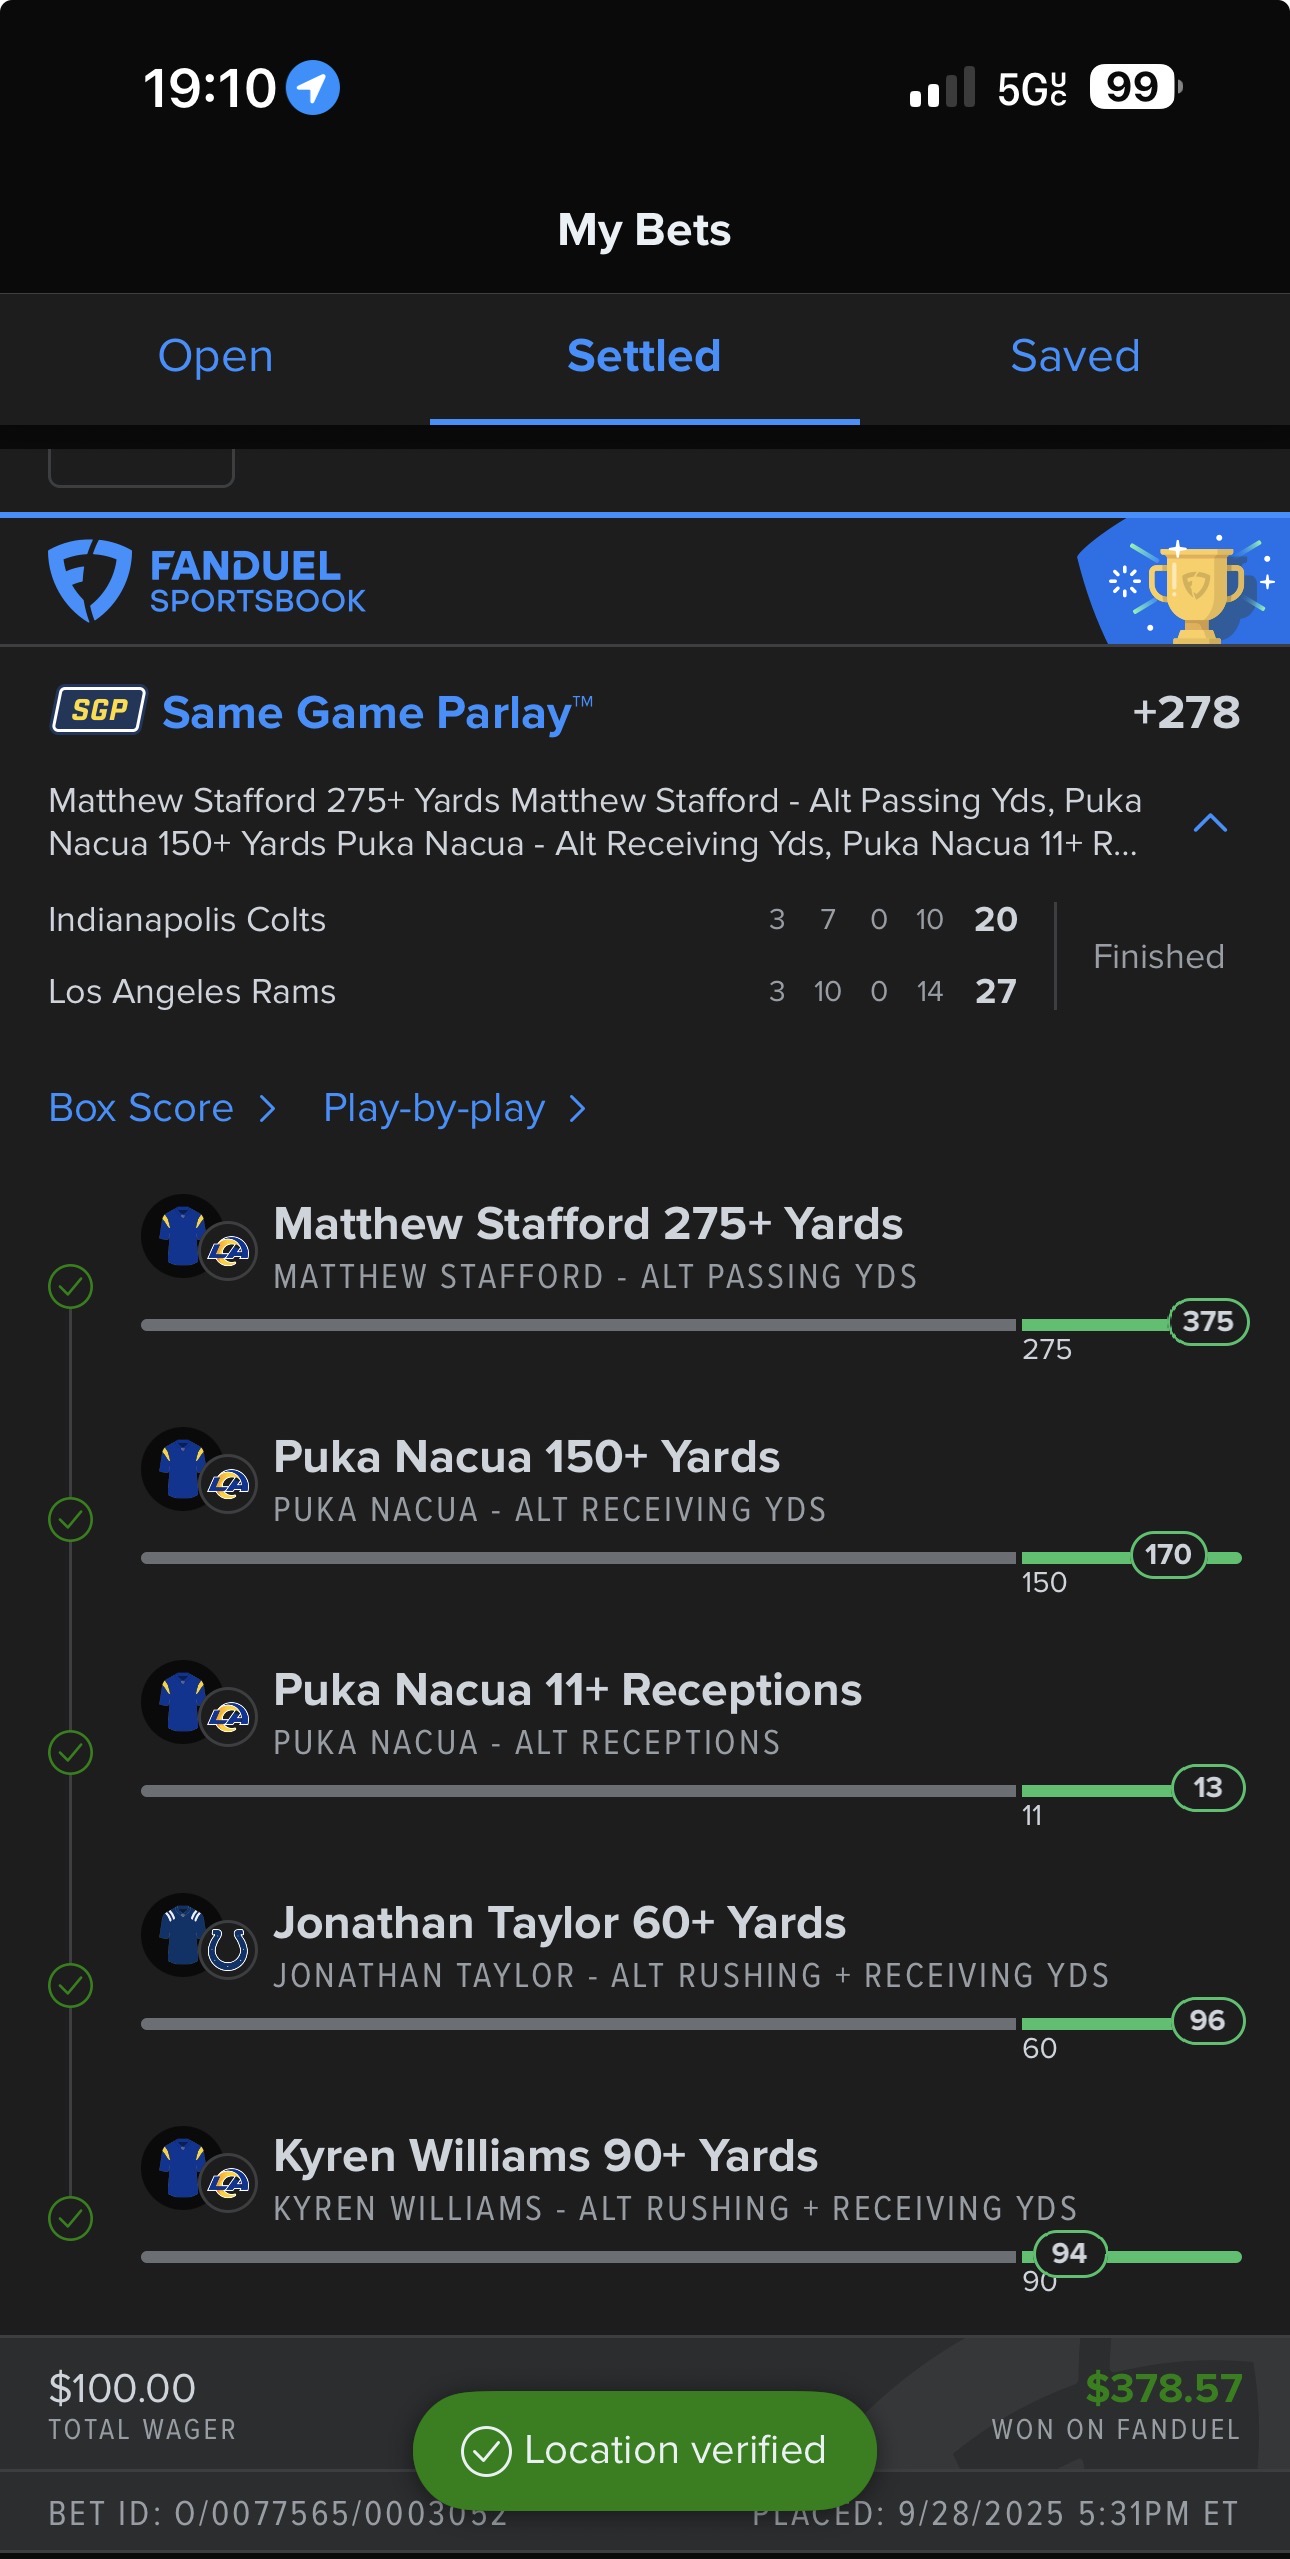The height and width of the screenshot is (2559, 1290).
Task: Open the Play-by-play link
Action: [434, 1108]
